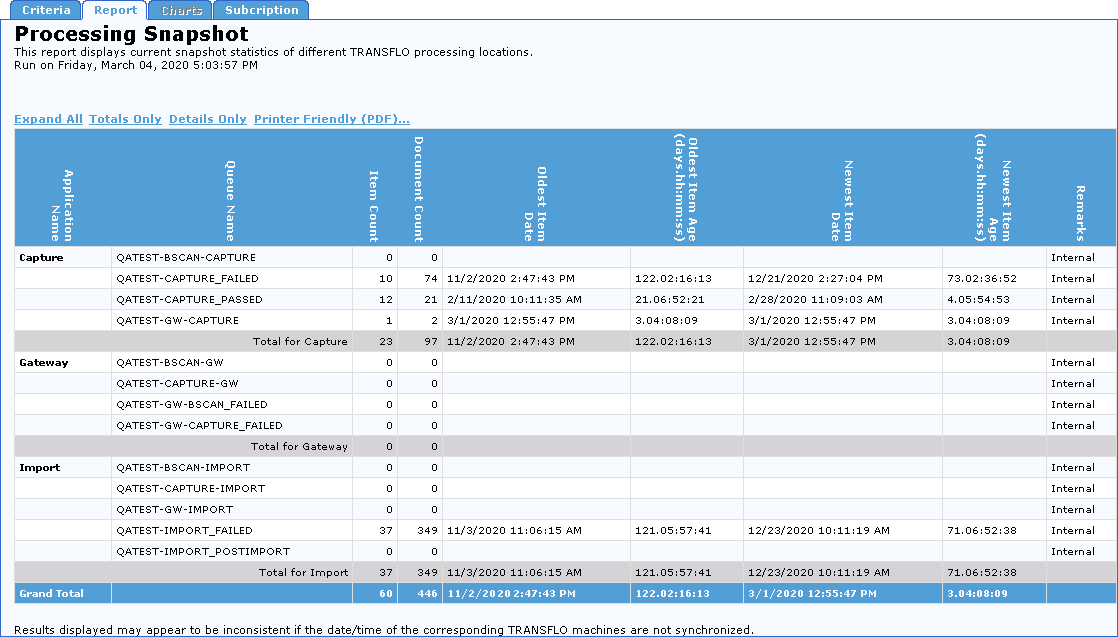This screenshot has width=1118, height=637.
Task: Open the Charts tab
Action: tap(182, 10)
